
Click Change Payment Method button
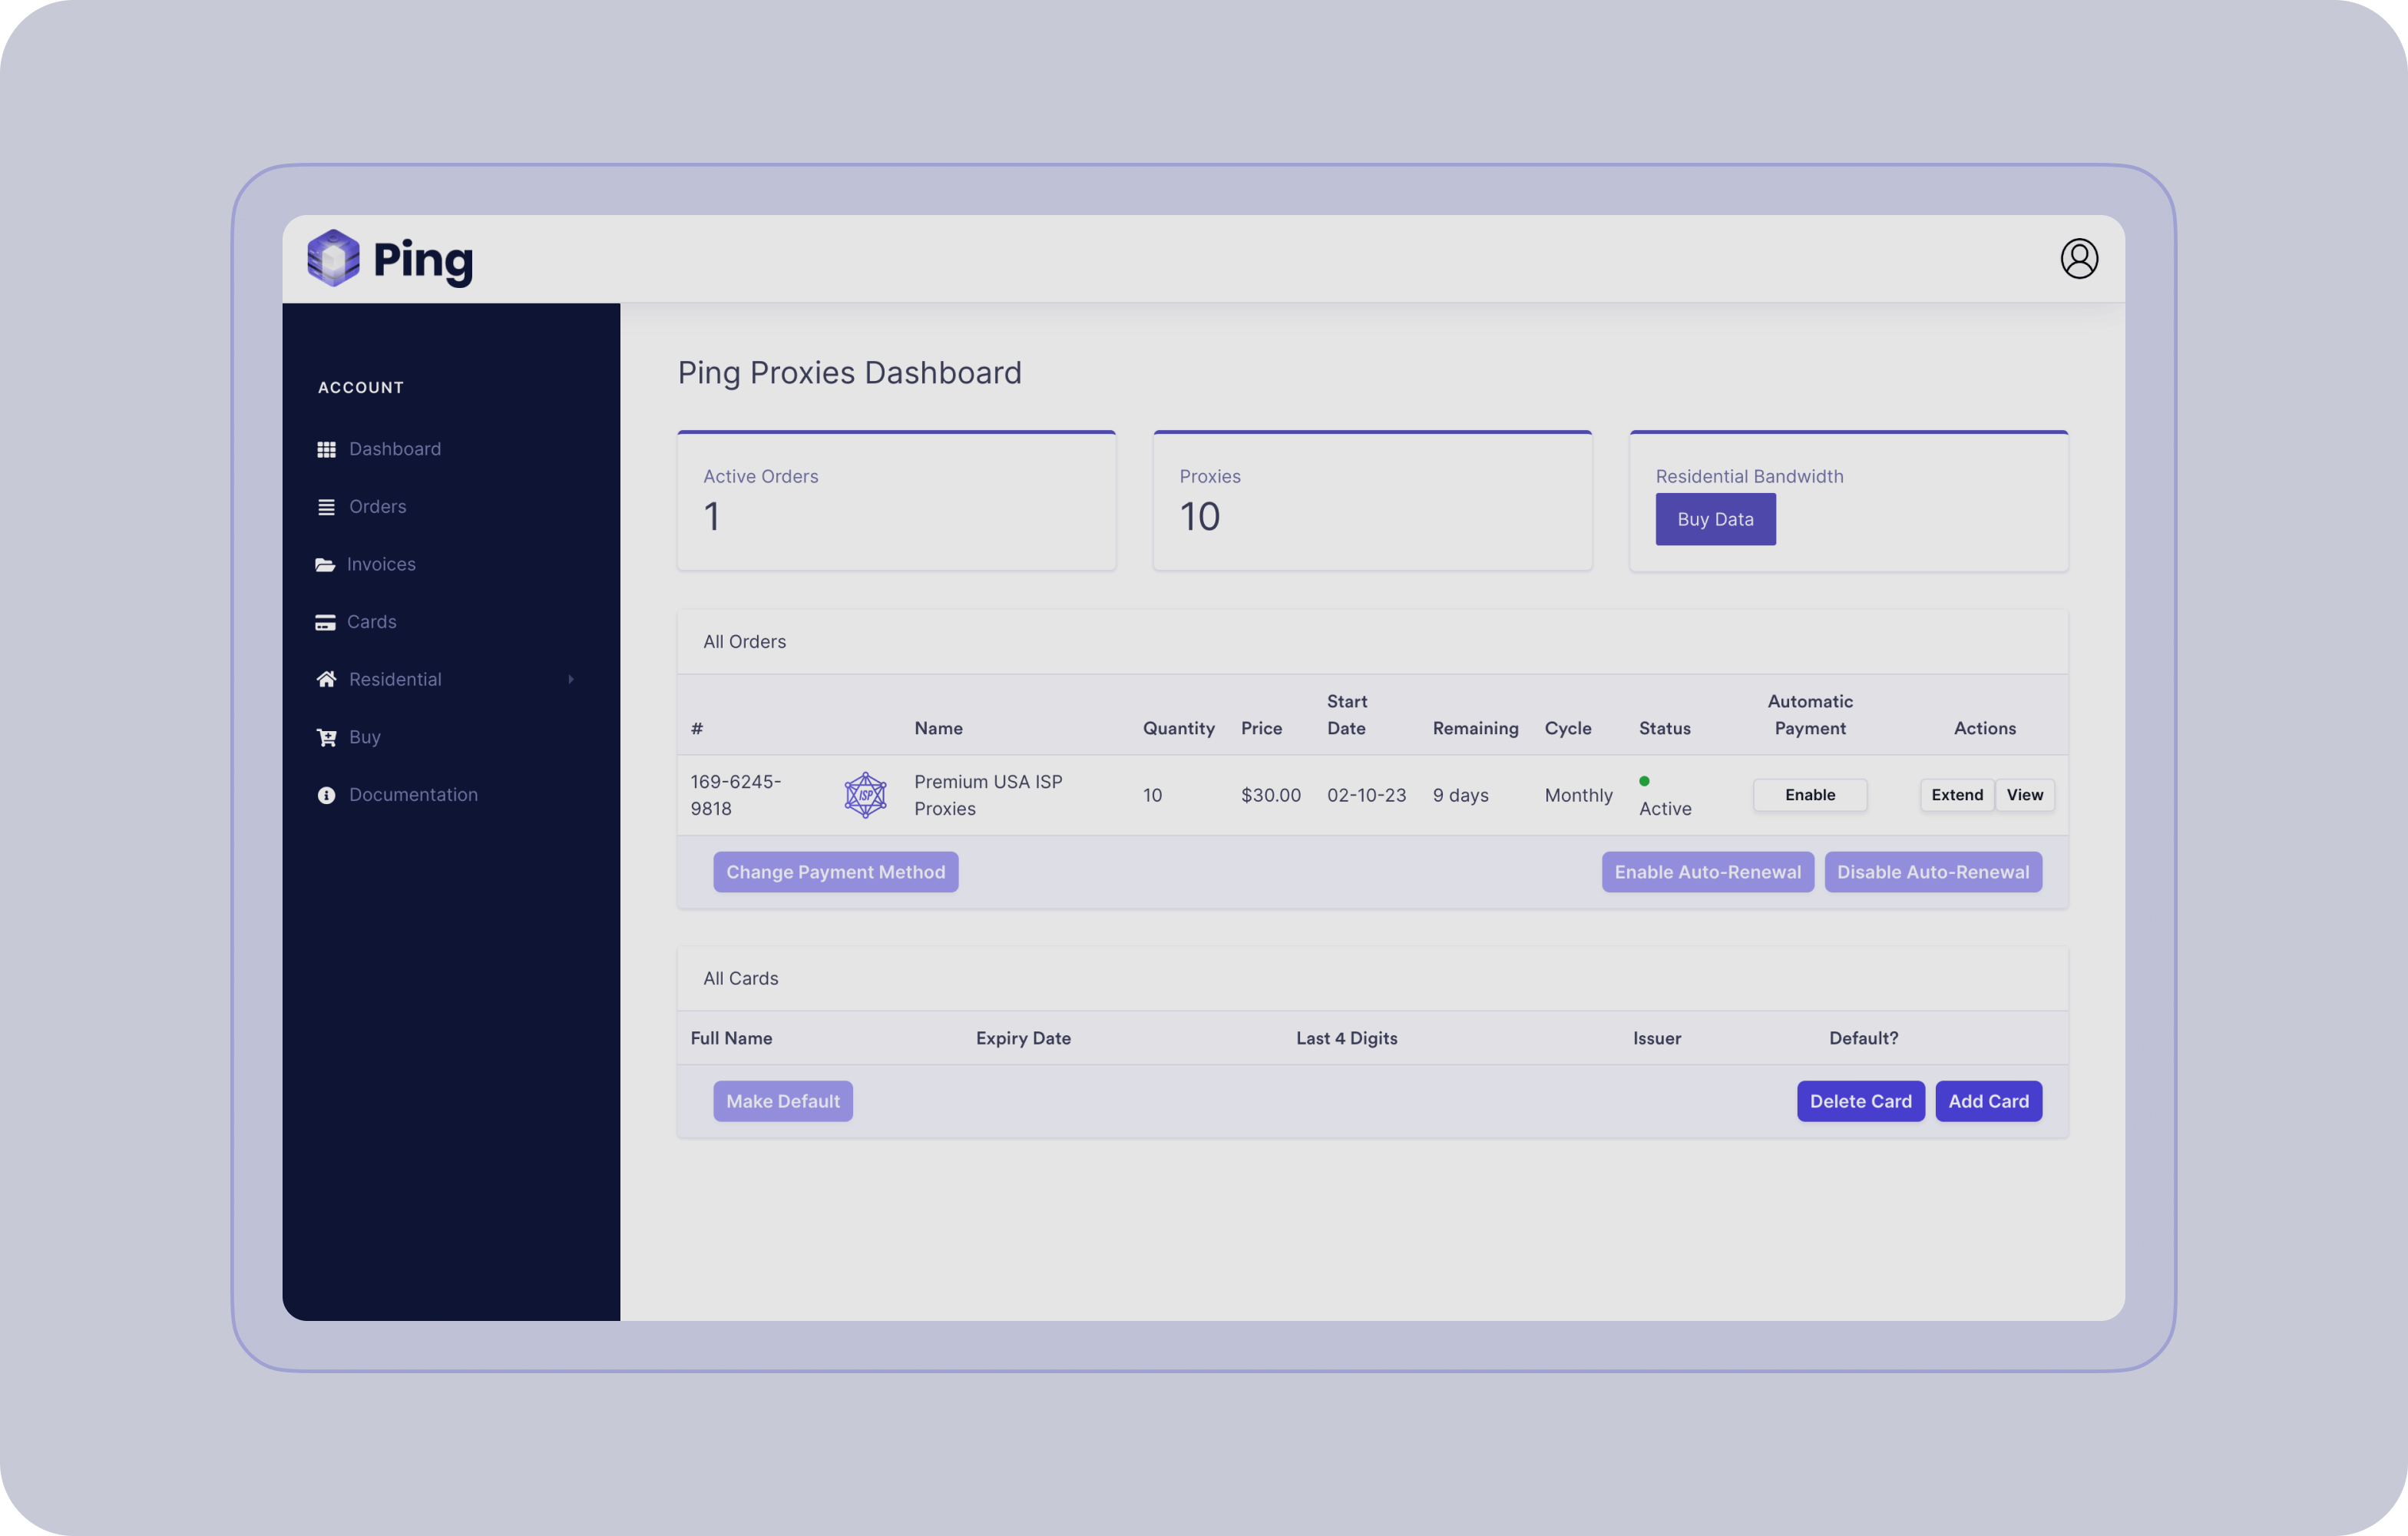coord(835,871)
